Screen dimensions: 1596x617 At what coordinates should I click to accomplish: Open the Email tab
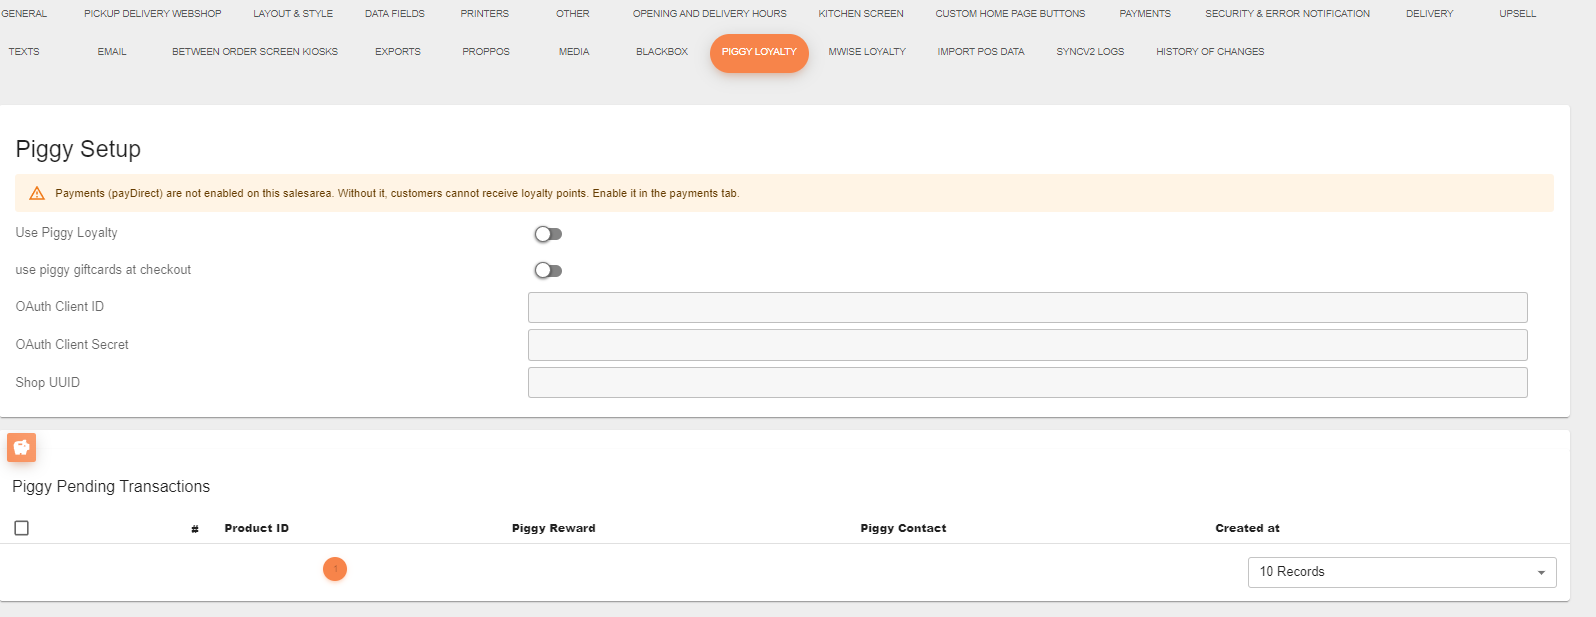[x=112, y=52]
